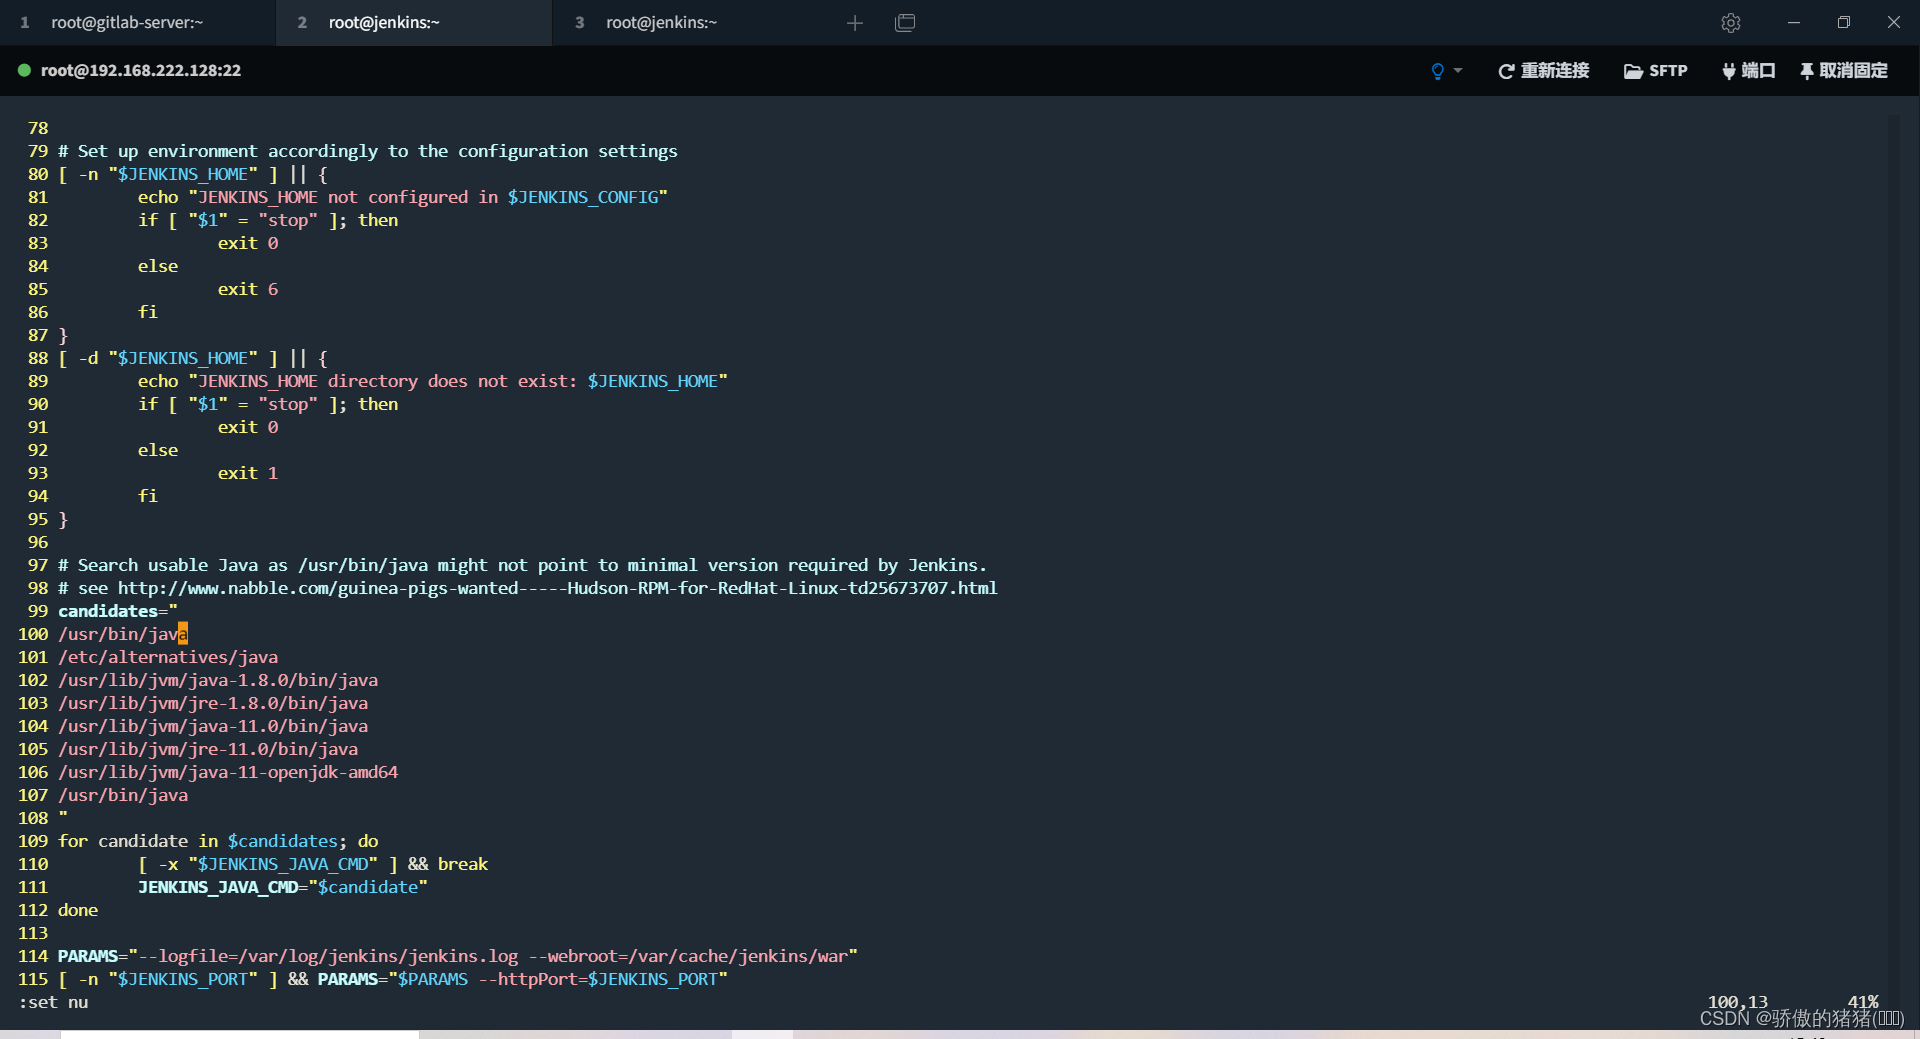Open the split window layout icon
Viewport: 1920px width, 1039px height.
click(905, 22)
